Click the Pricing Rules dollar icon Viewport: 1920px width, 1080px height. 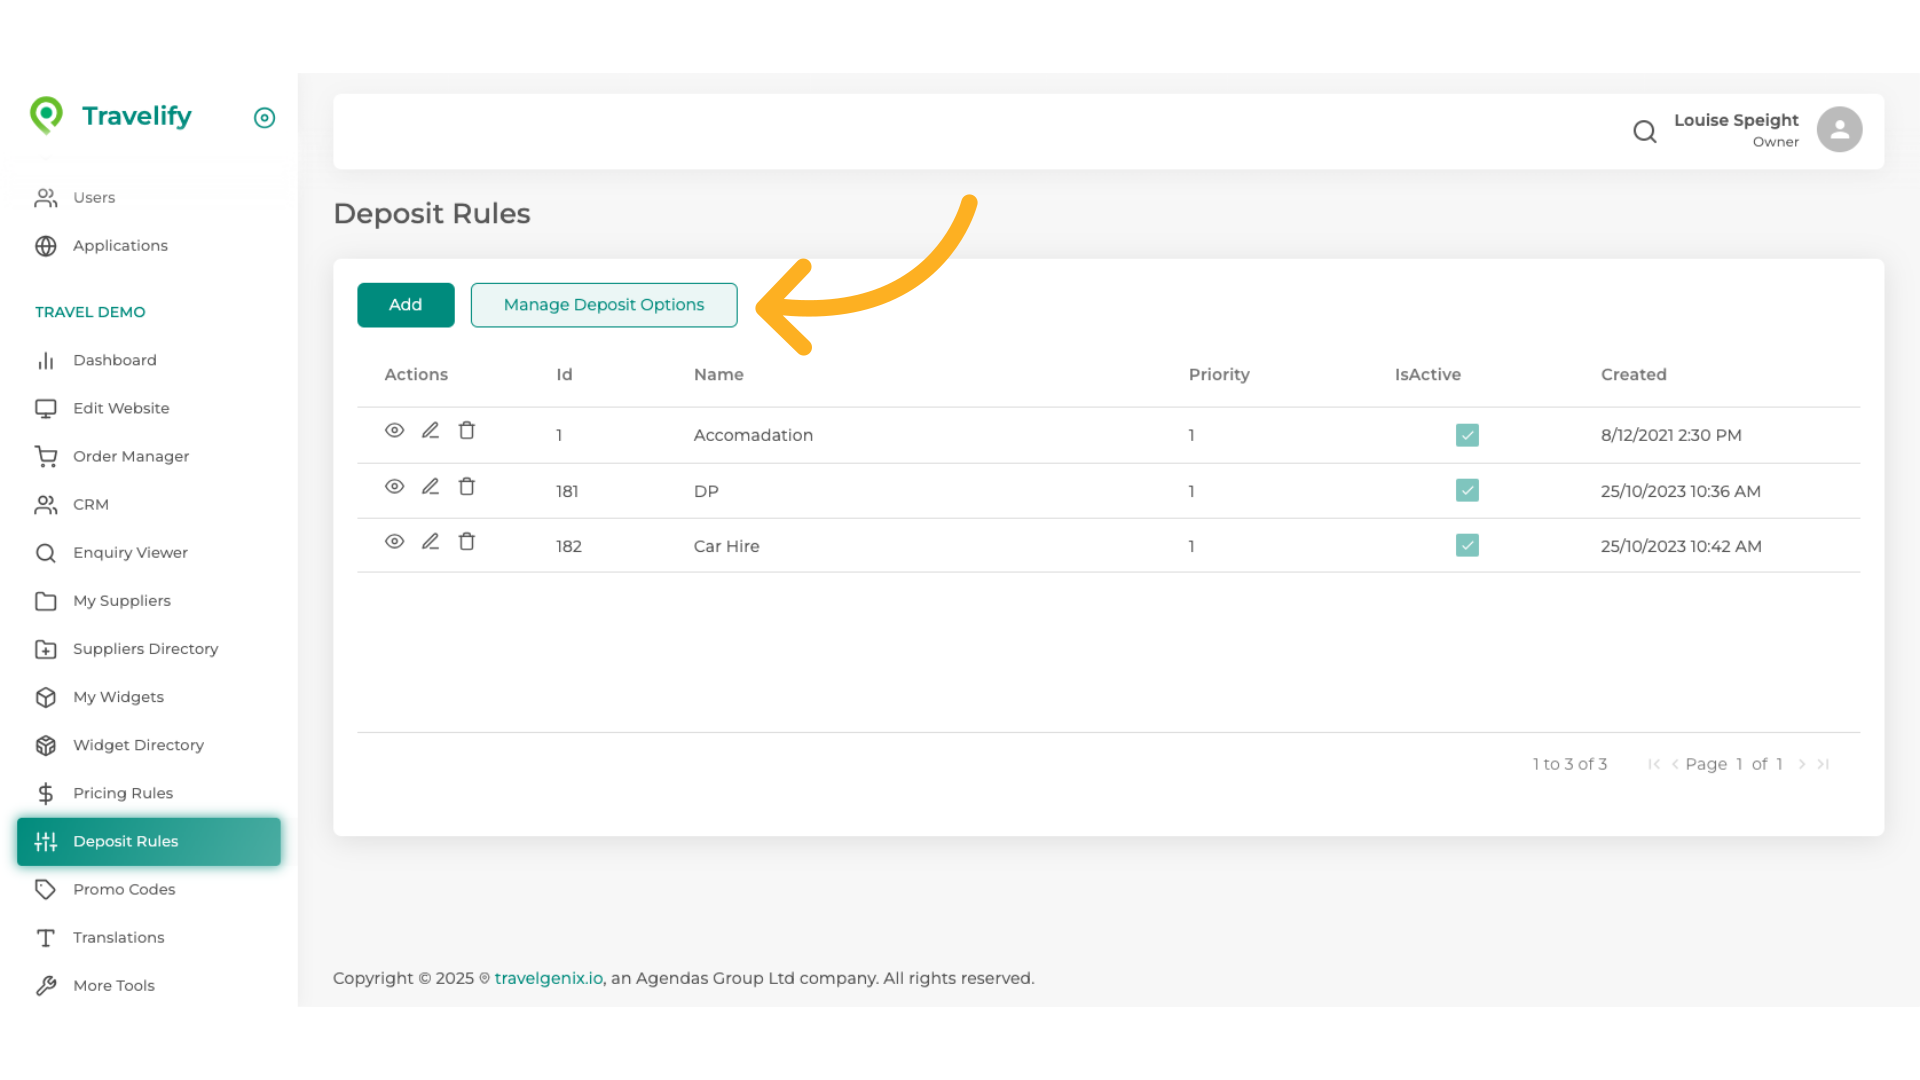click(x=46, y=793)
